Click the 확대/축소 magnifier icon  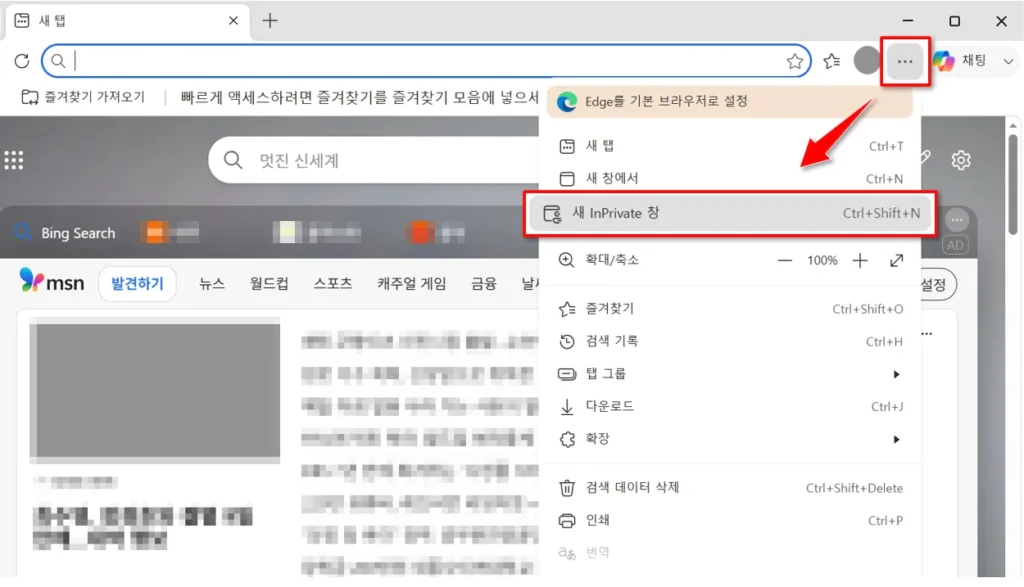click(566, 260)
